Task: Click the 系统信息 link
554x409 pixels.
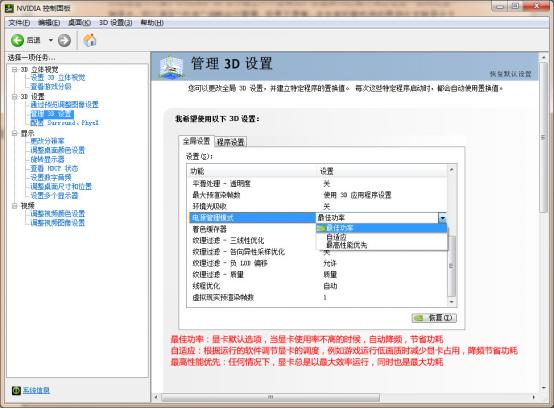Action: point(36,390)
